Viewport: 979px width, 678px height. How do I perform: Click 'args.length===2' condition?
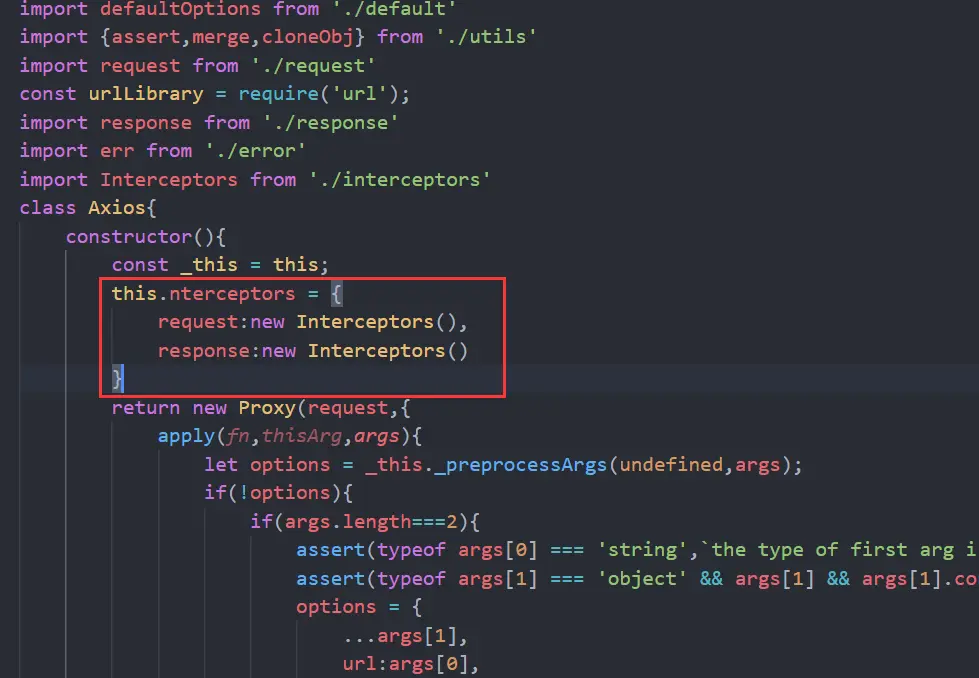click(x=371, y=522)
